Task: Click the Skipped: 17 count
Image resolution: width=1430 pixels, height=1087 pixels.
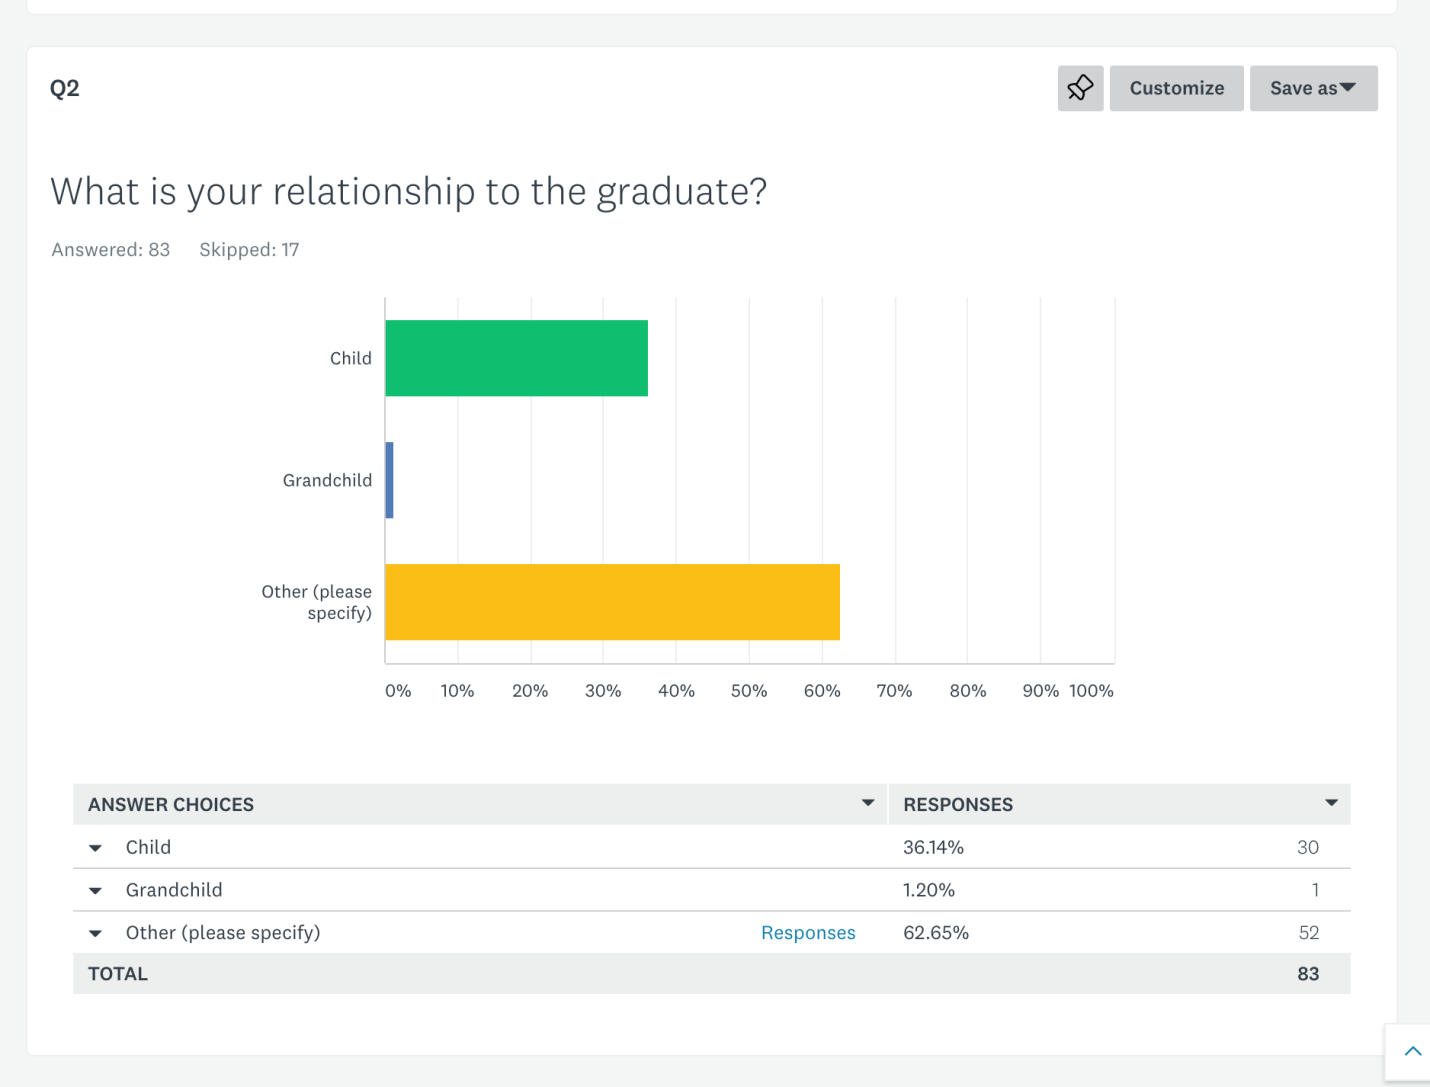Action: click(x=249, y=249)
